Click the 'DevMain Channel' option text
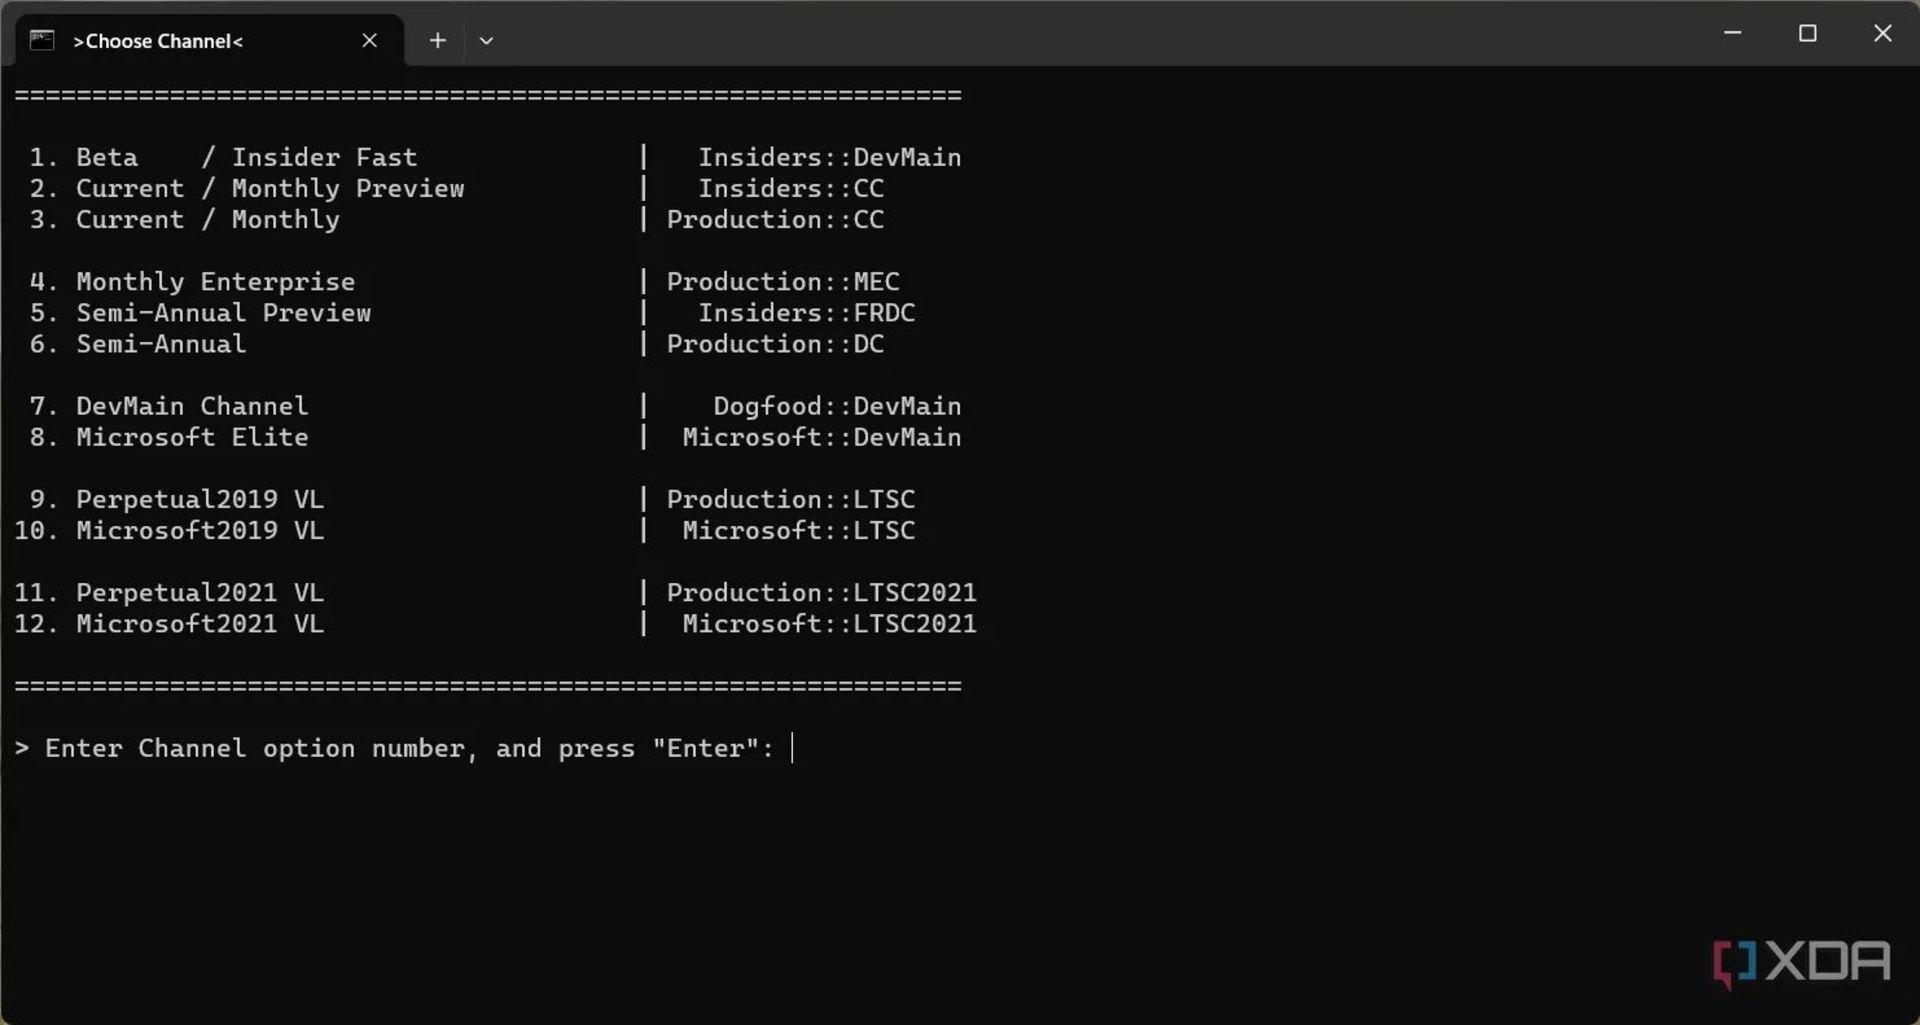The height and width of the screenshot is (1025, 1920). 192,405
